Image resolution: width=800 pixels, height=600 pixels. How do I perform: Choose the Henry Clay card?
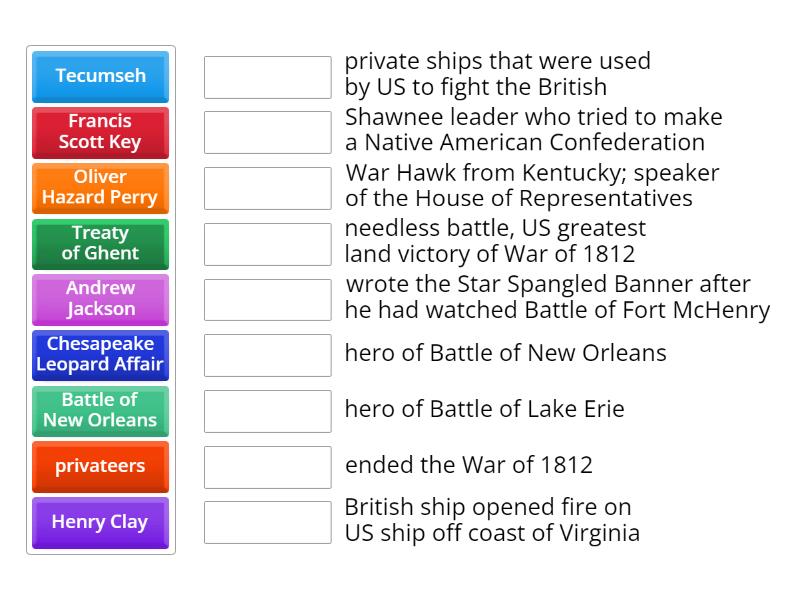[100, 523]
